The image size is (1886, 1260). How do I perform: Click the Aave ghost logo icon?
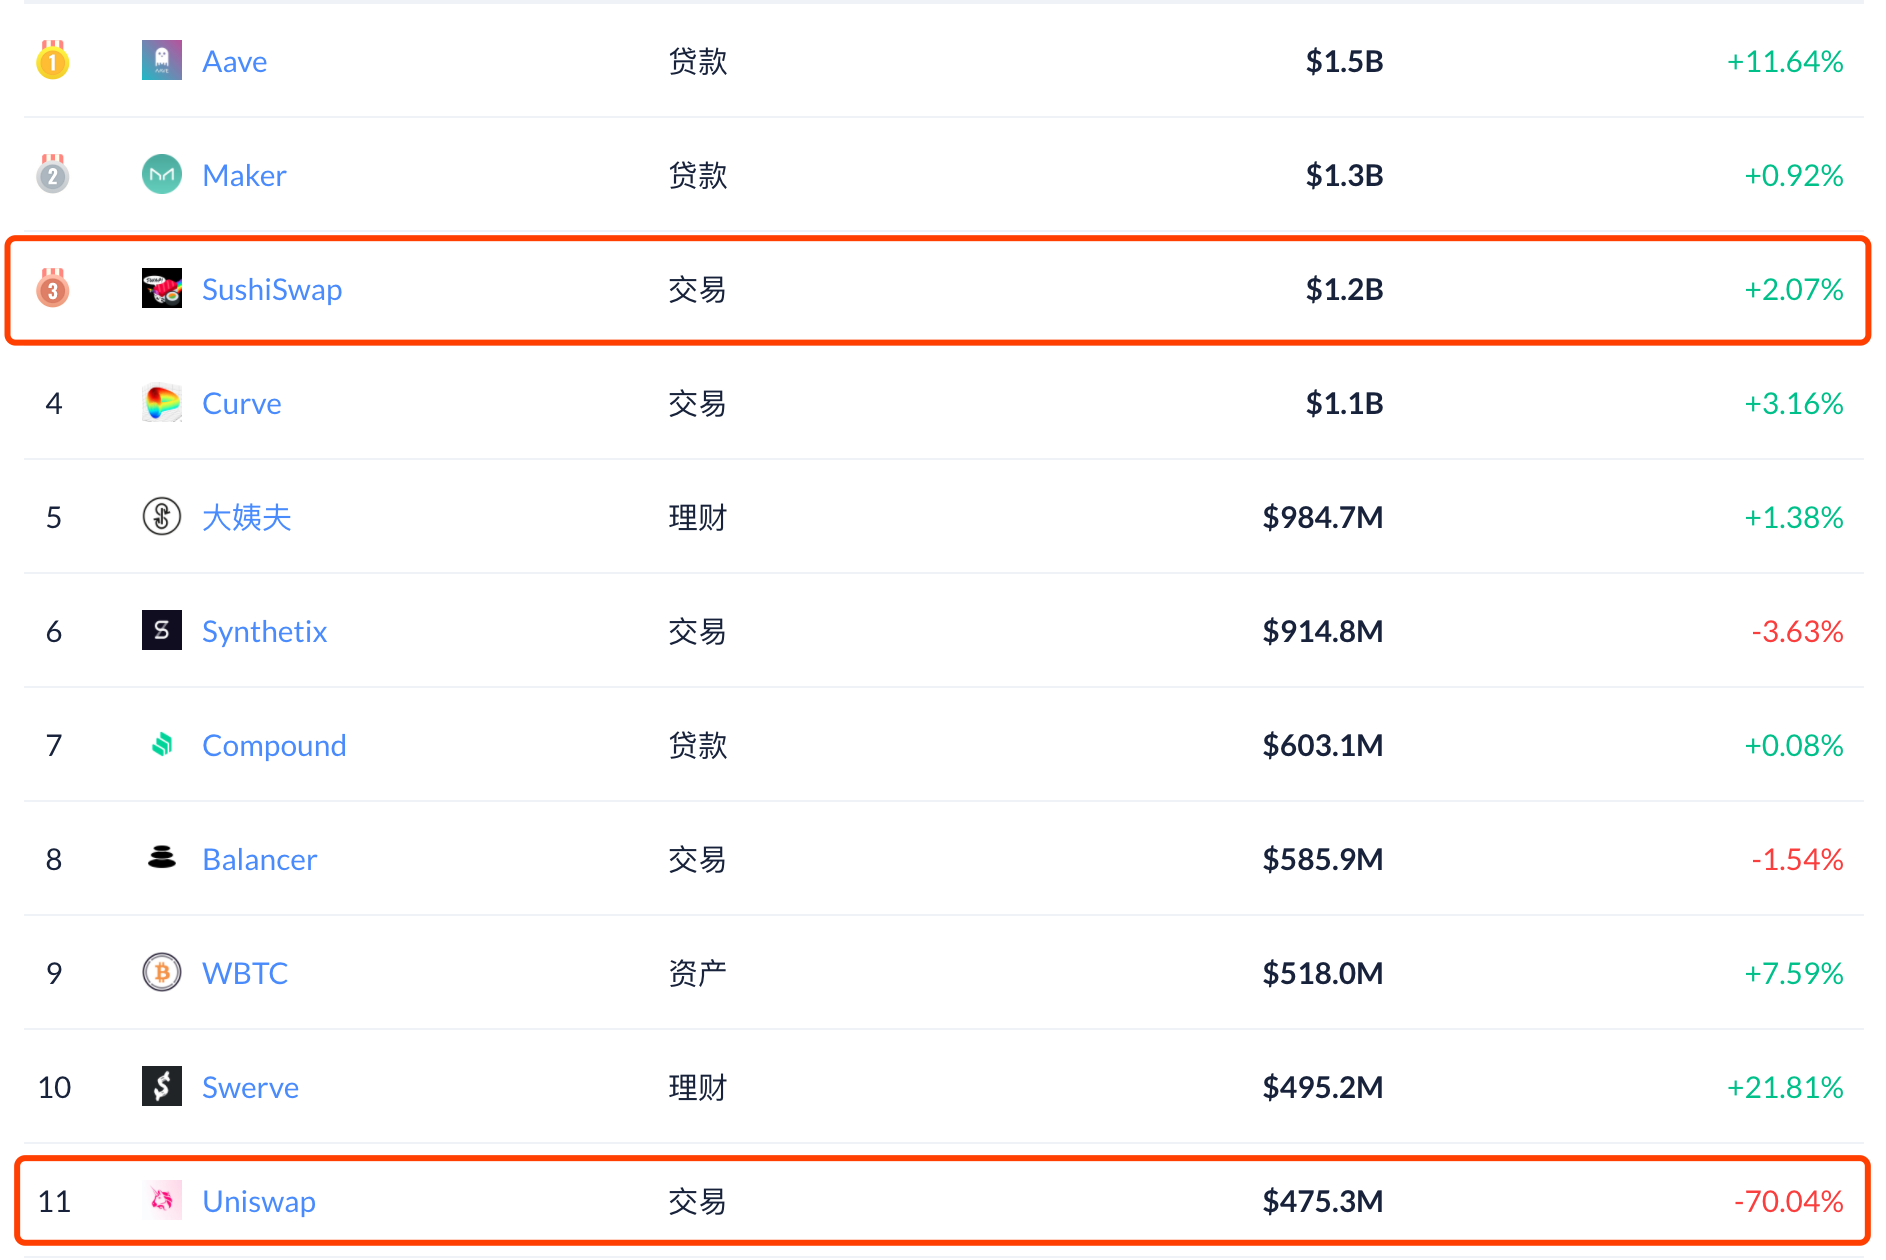point(161,60)
